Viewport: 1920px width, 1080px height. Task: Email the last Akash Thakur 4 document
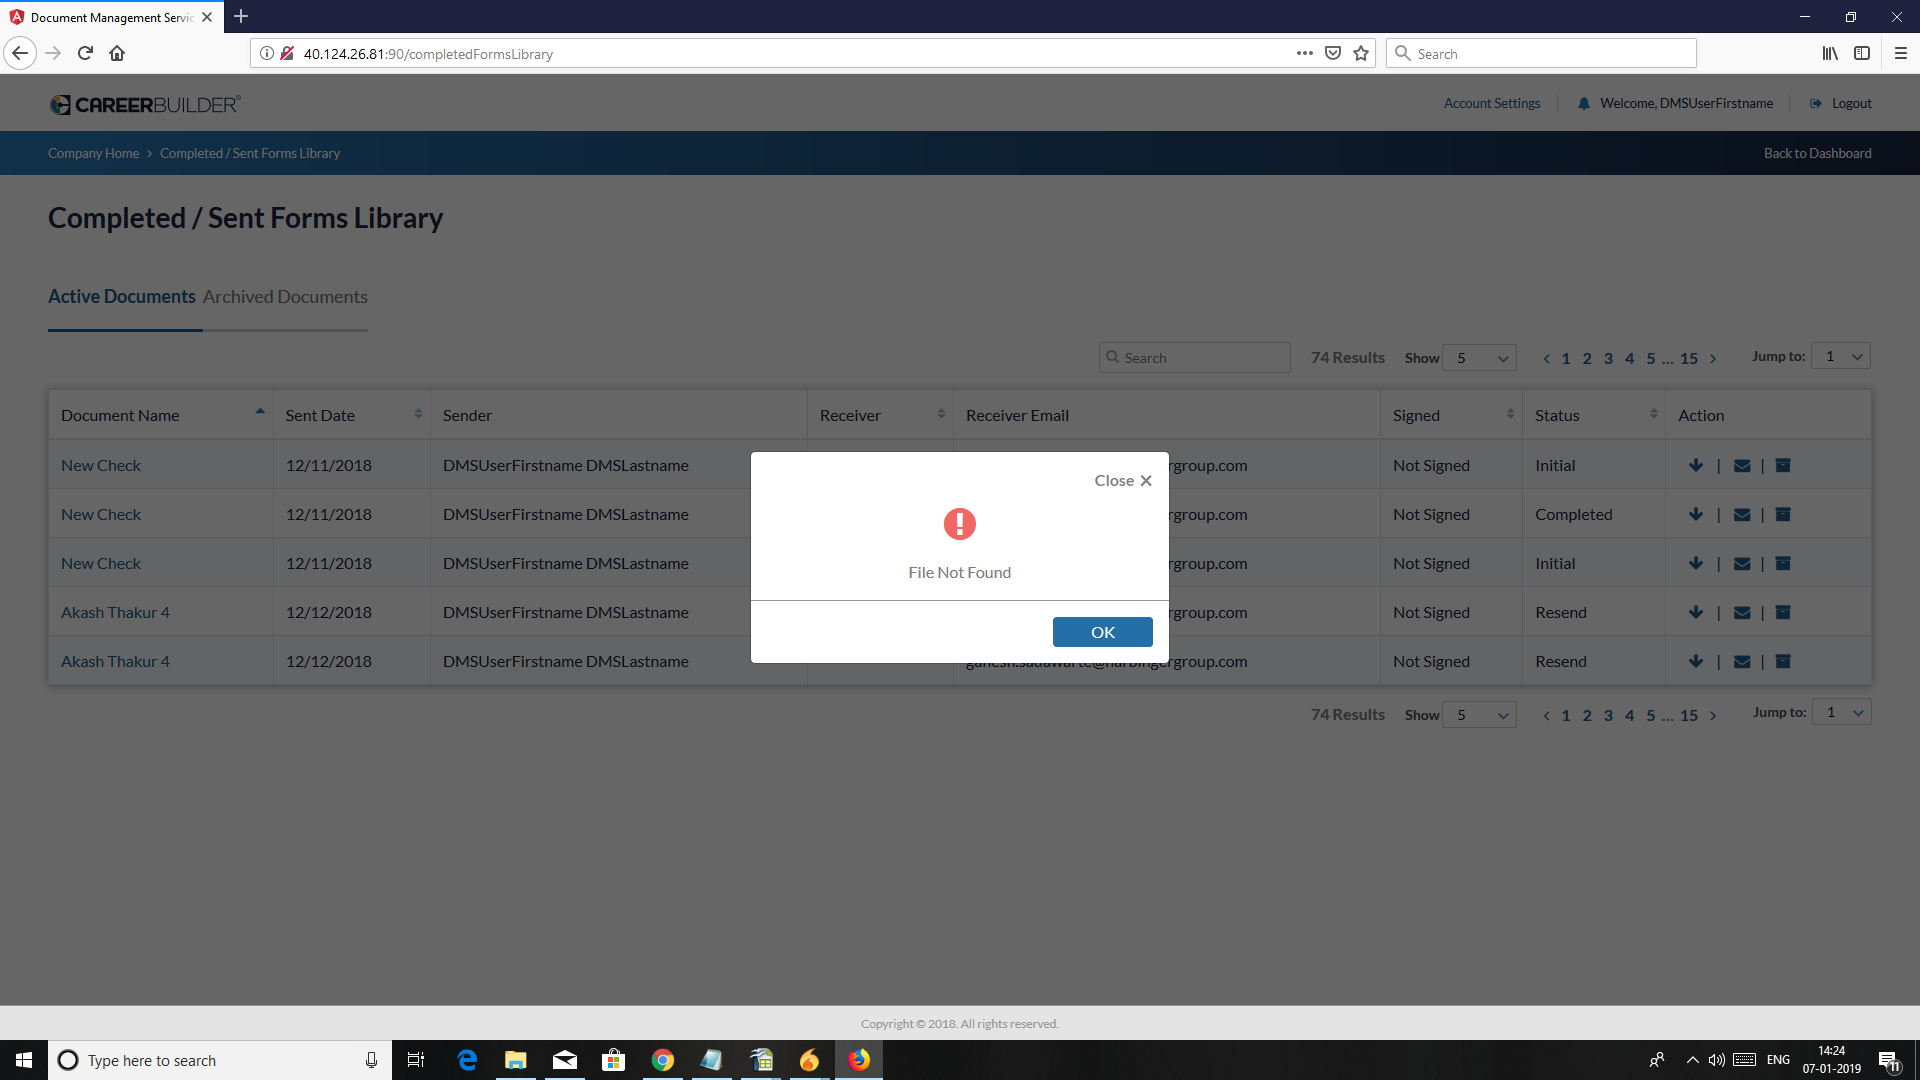pyautogui.click(x=1742, y=662)
